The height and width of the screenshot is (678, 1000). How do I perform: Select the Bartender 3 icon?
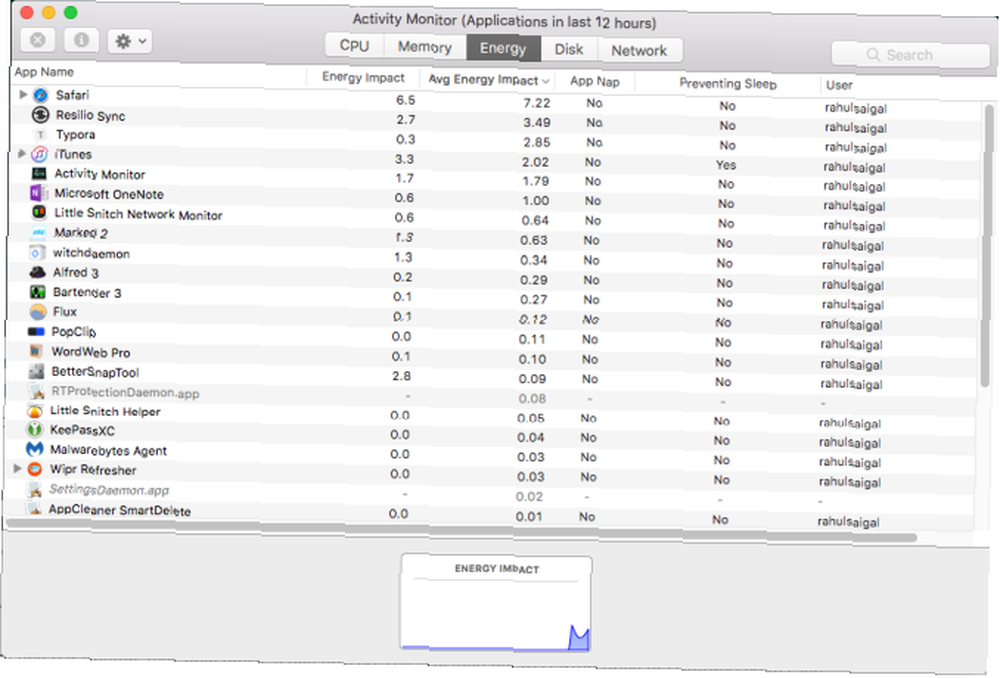pos(38,292)
